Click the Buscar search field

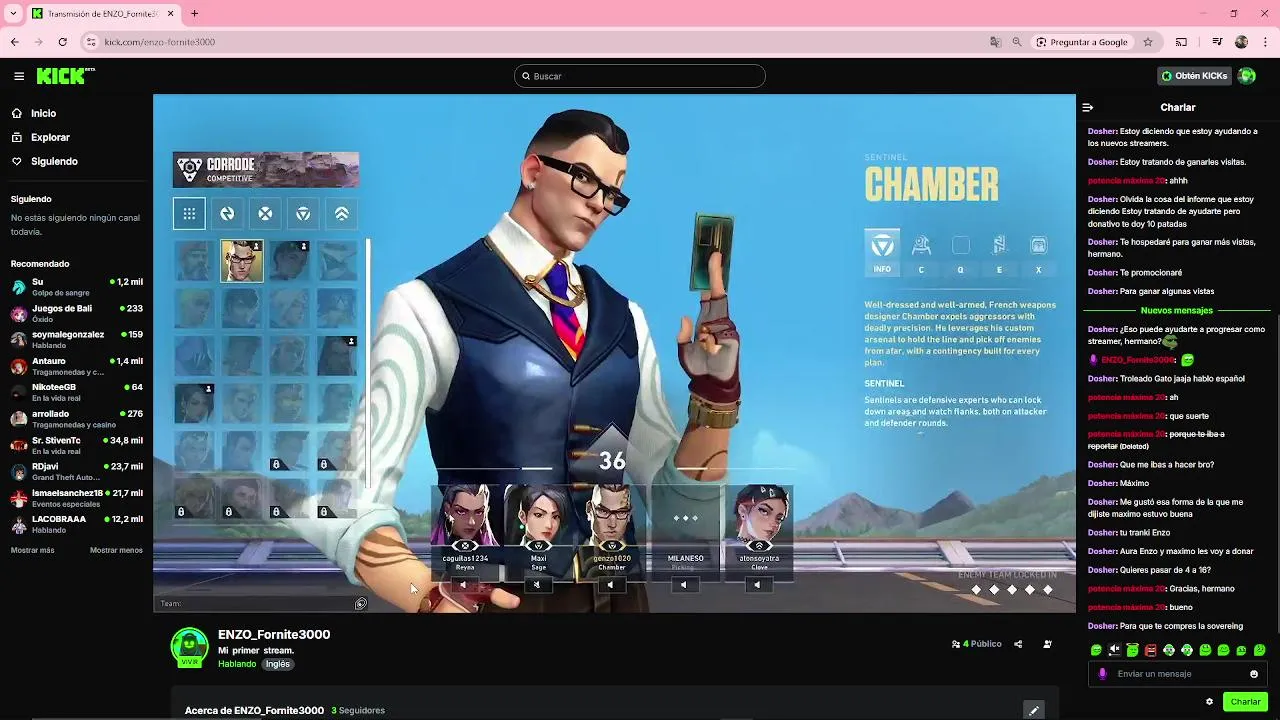640,76
